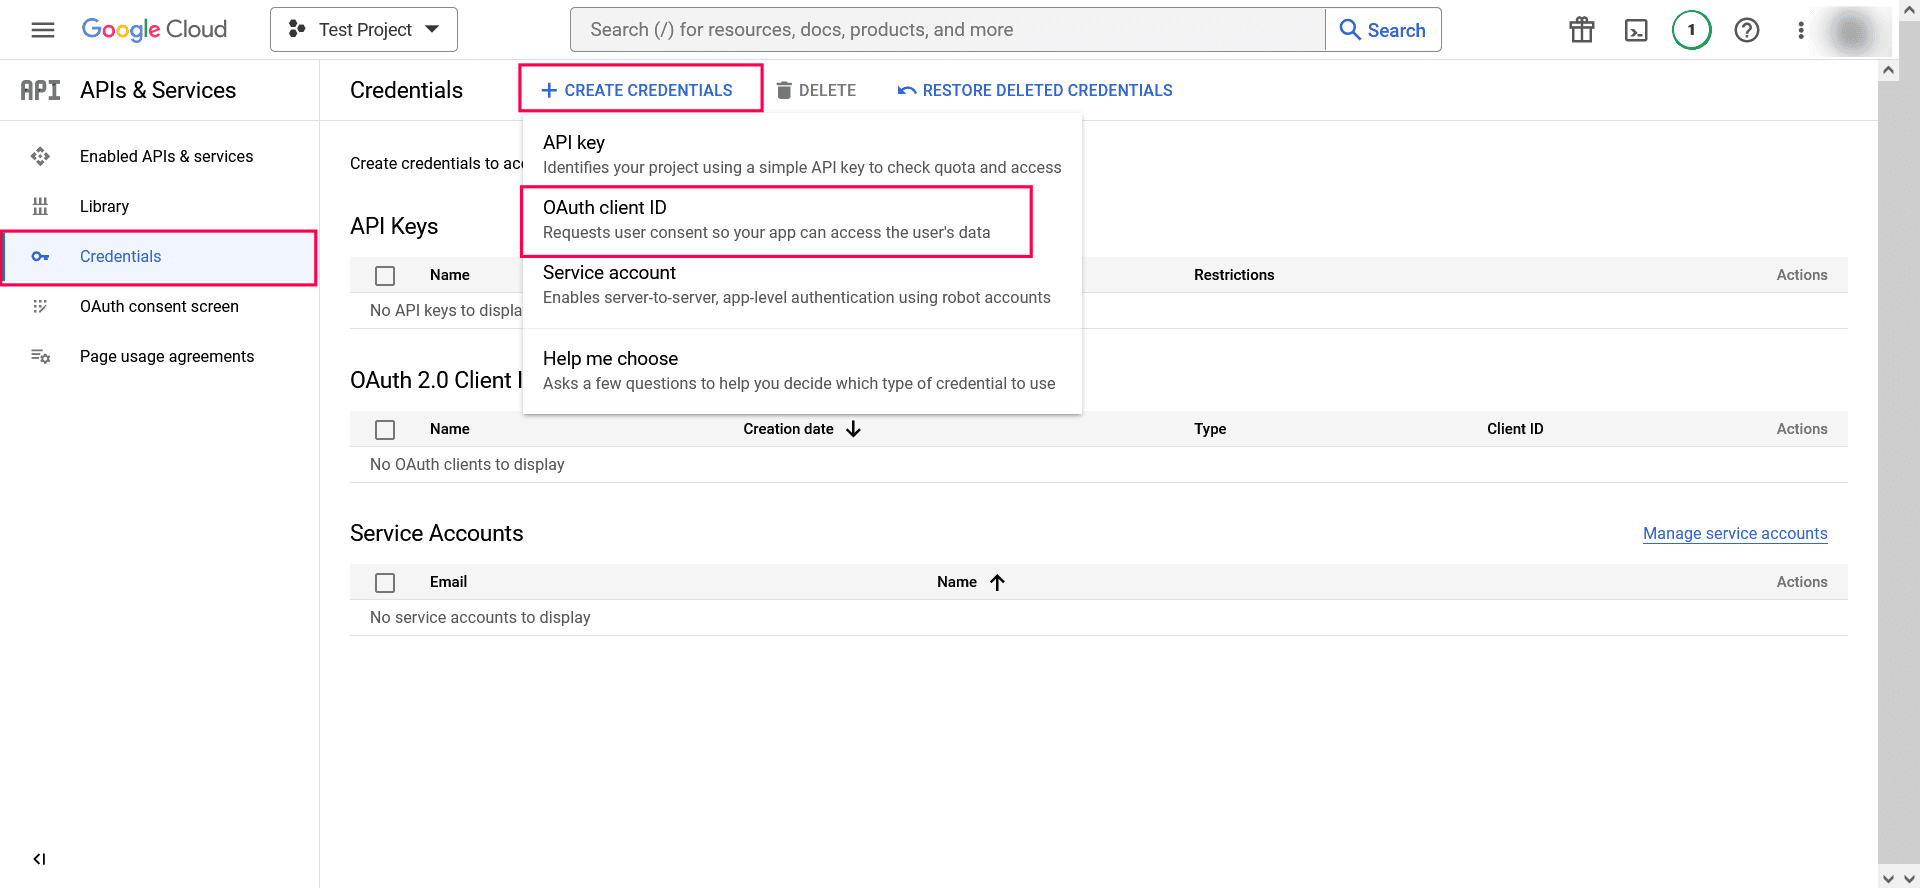Screen dimensions: 1920x888
Task: Toggle OAuth 2.0 clients select-all checkbox
Action: (x=385, y=430)
